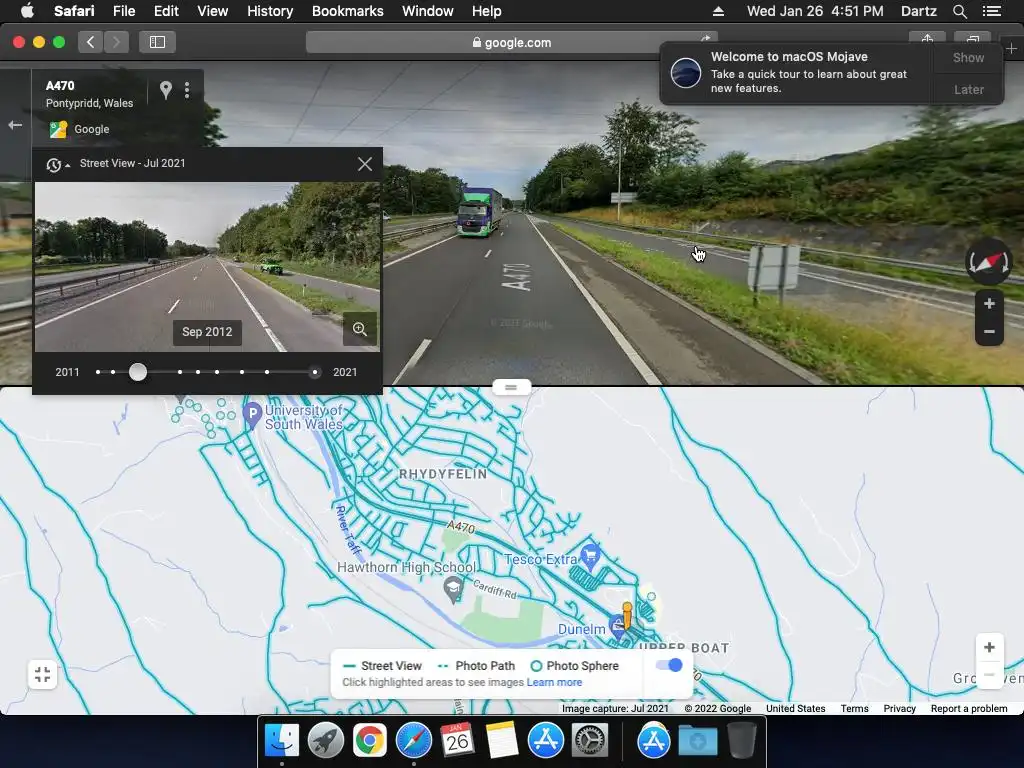Zoom out of the Street View image
The image size is (1024, 768).
click(x=989, y=332)
